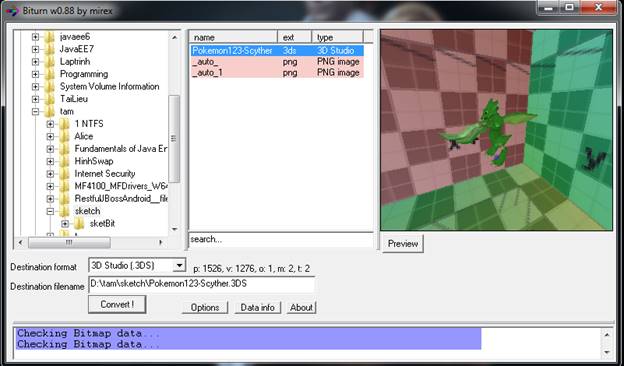Expand the JavaEE7 folder node
Image resolution: width=624 pixels, height=366 pixels.
click(x=35, y=49)
